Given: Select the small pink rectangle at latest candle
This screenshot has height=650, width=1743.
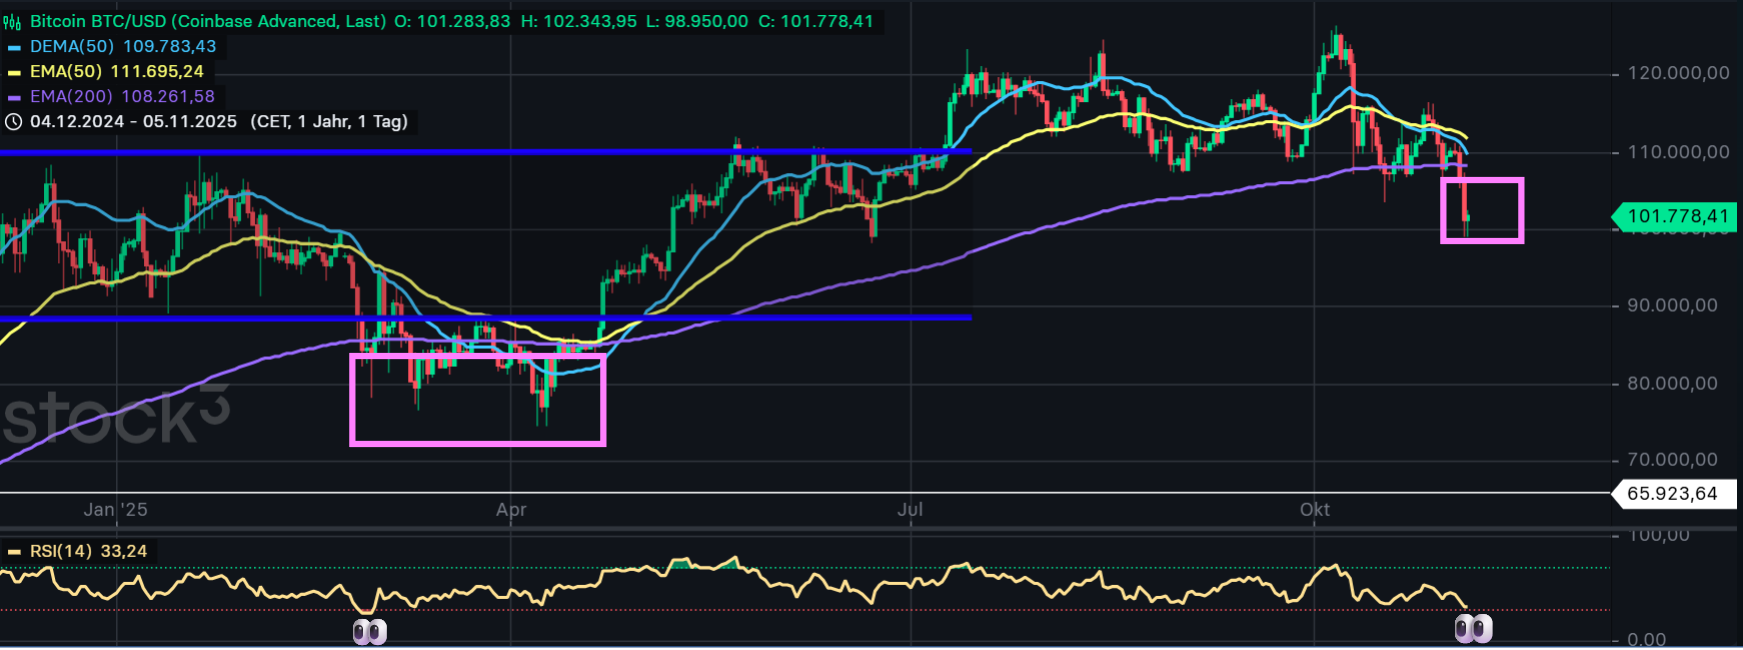Looking at the screenshot, I should click(1481, 181).
